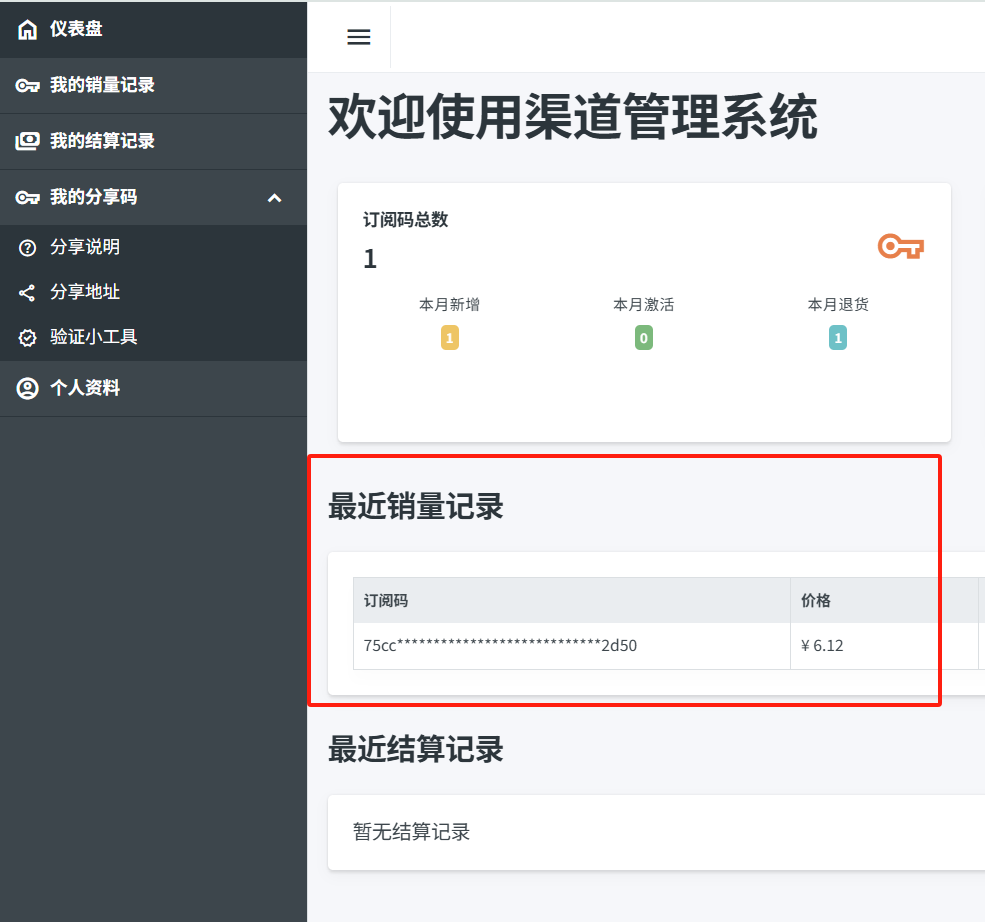This screenshot has height=922, width=985.
Task: Click the user avatar icon beside 个人资料
Action: pos(27,388)
